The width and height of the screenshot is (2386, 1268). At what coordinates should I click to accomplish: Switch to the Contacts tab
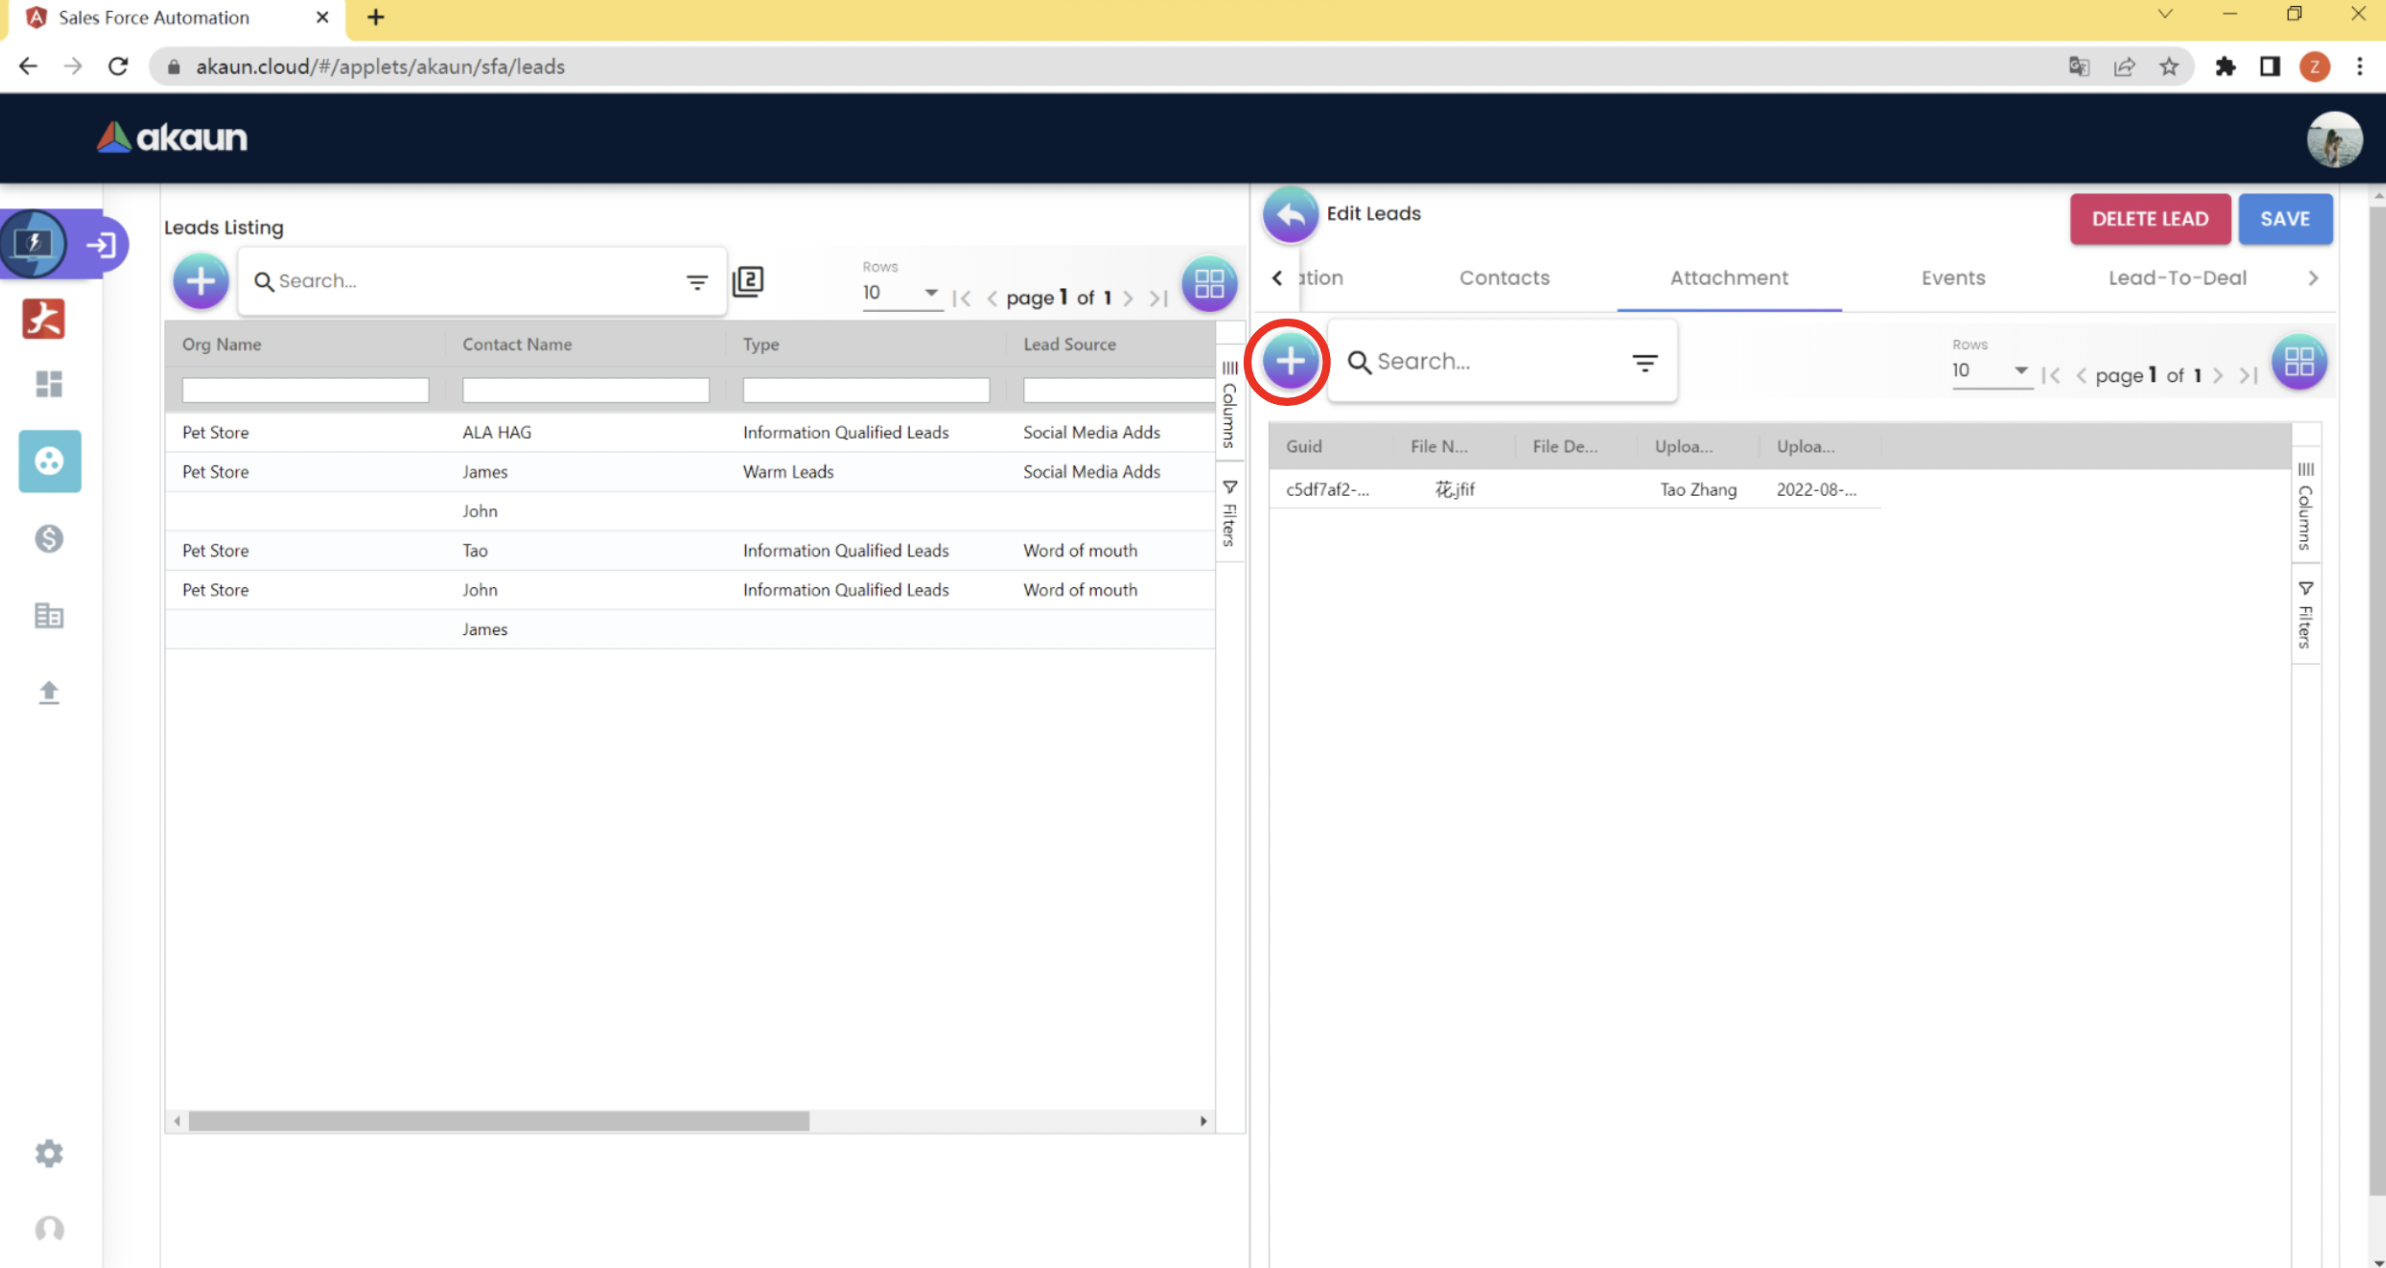[x=1504, y=278]
